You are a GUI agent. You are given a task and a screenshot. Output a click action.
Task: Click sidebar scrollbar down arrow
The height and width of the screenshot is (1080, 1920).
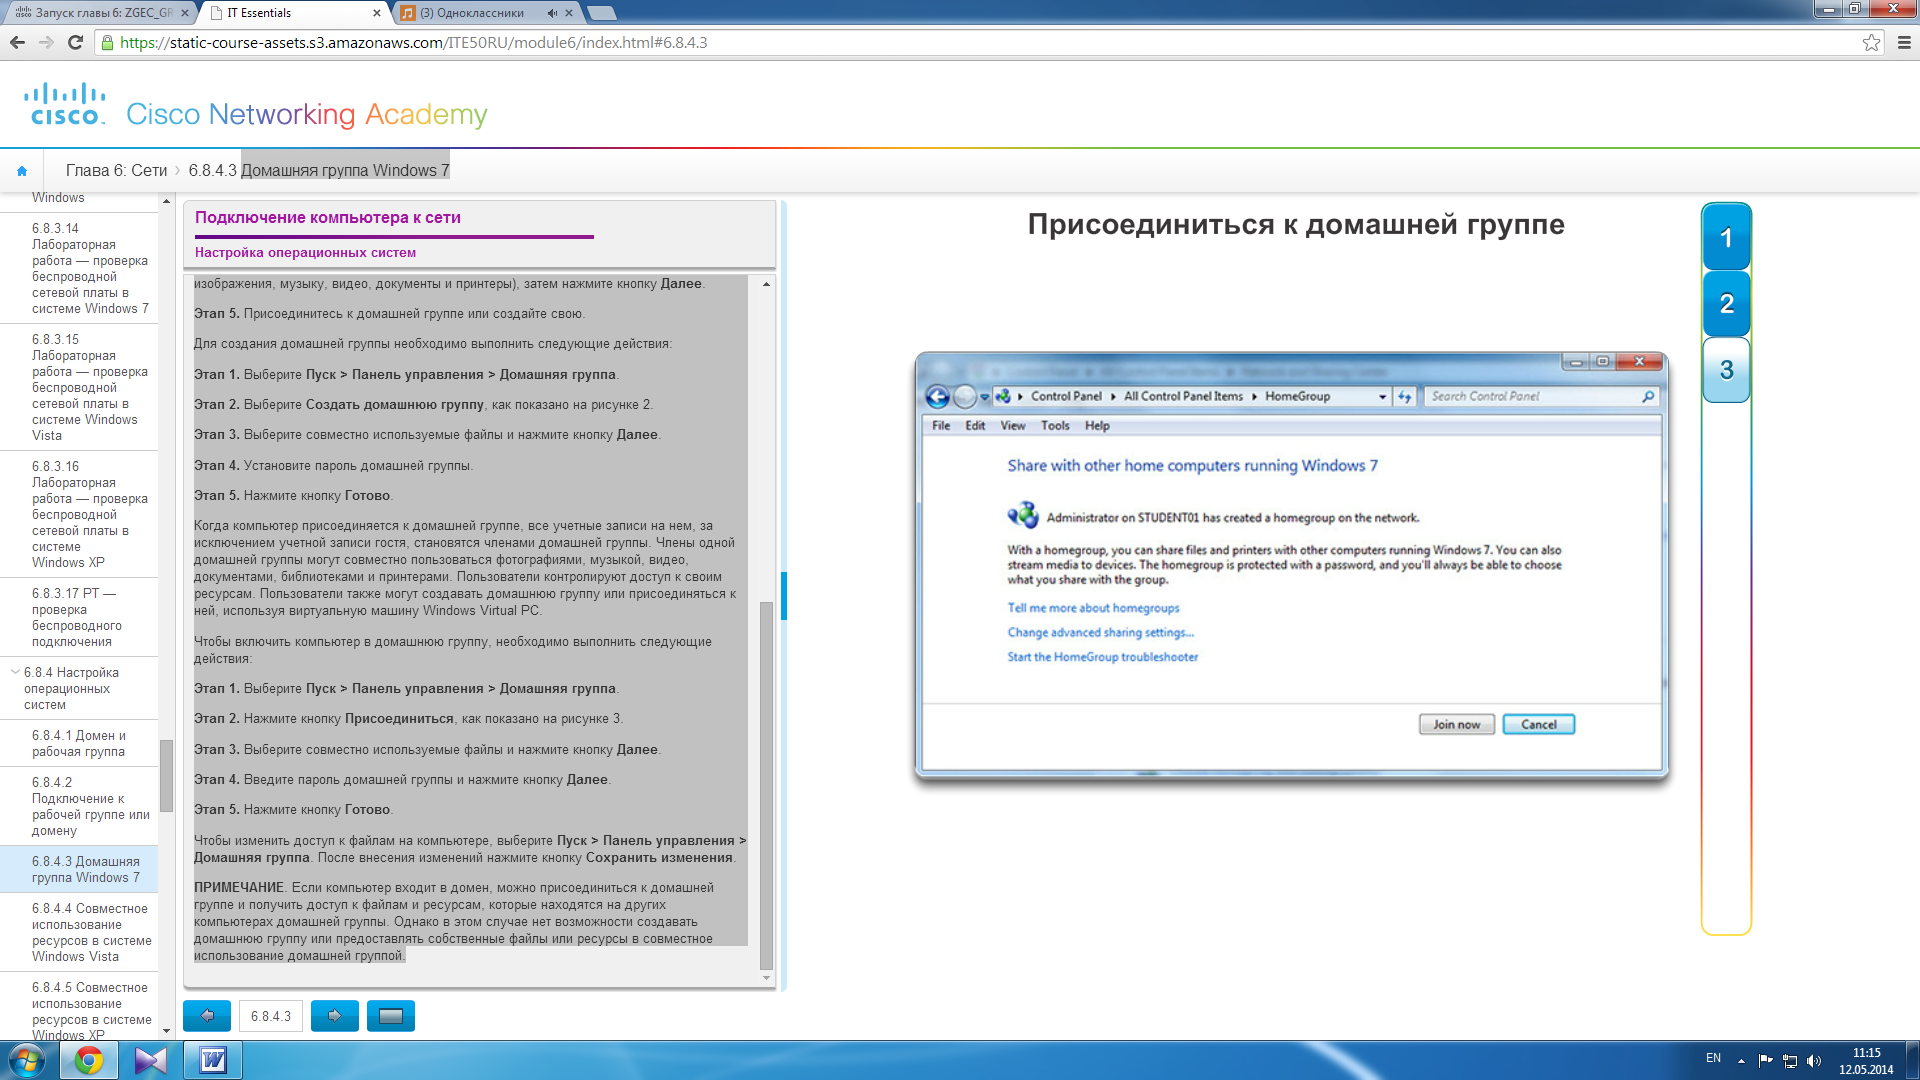click(166, 1031)
